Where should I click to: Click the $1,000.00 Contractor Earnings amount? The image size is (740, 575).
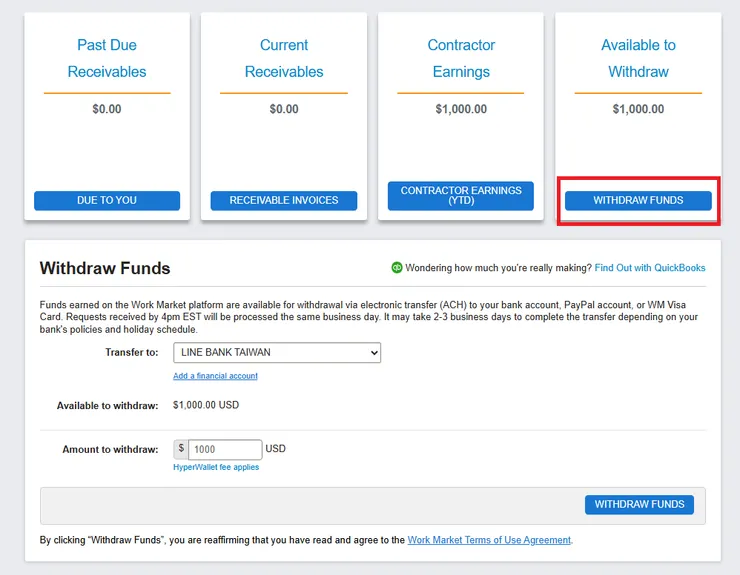[x=461, y=109]
